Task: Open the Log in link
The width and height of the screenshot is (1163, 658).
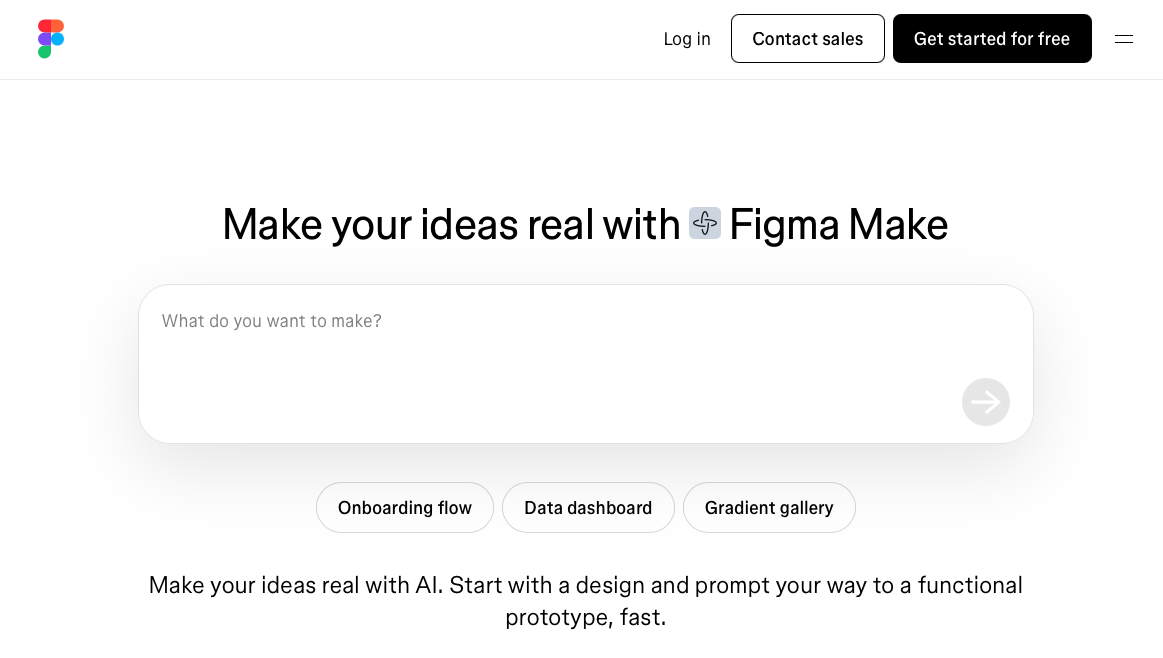Action: (x=686, y=38)
